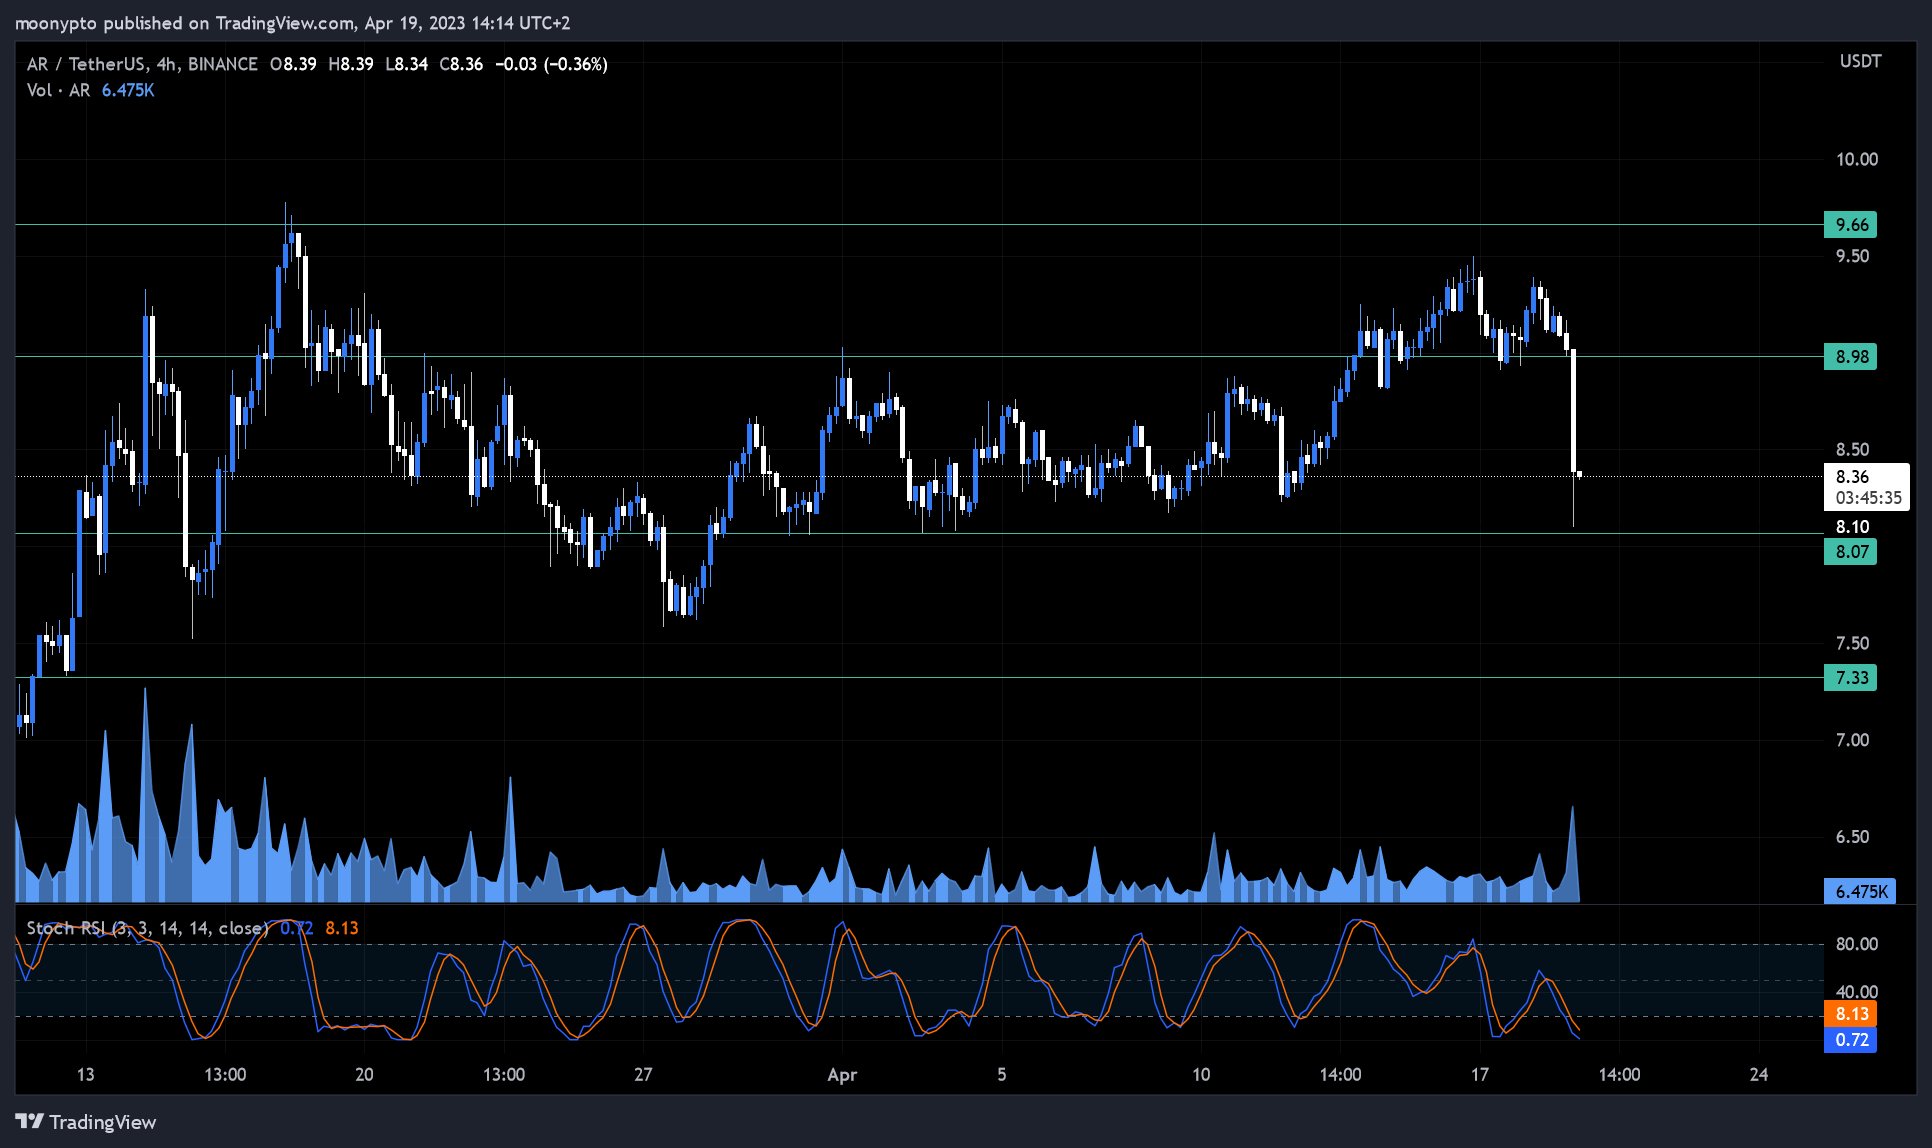The image size is (1932, 1148).
Task: Click the 27 date label on time axis
Action: pyautogui.click(x=643, y=1075)
